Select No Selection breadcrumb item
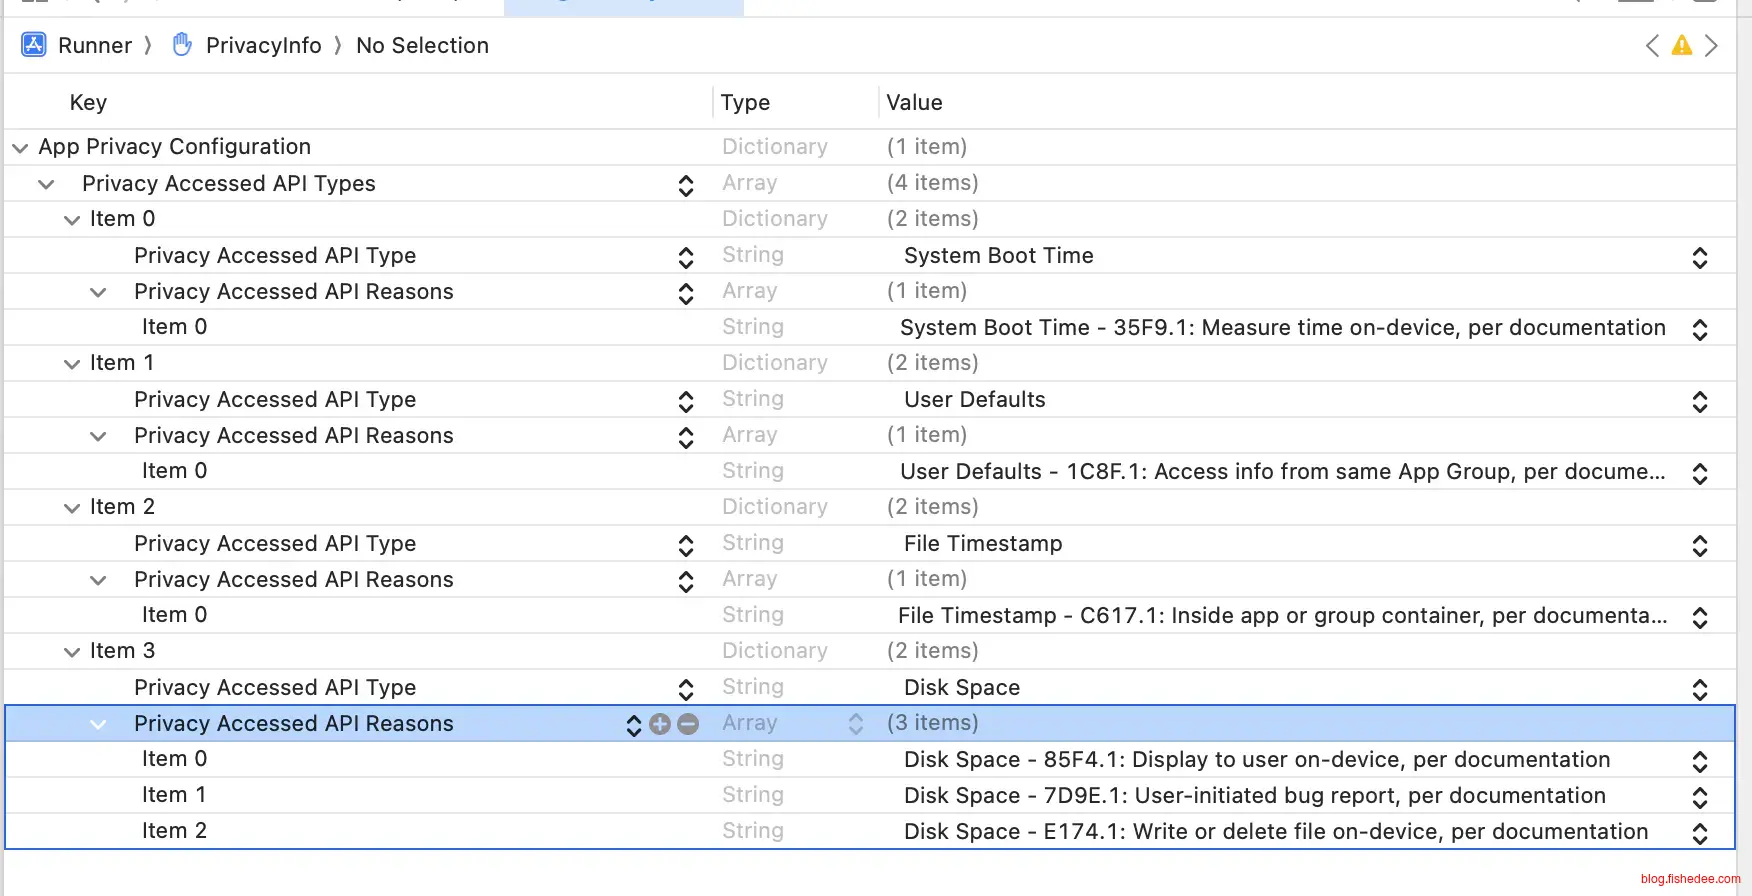 422,46
